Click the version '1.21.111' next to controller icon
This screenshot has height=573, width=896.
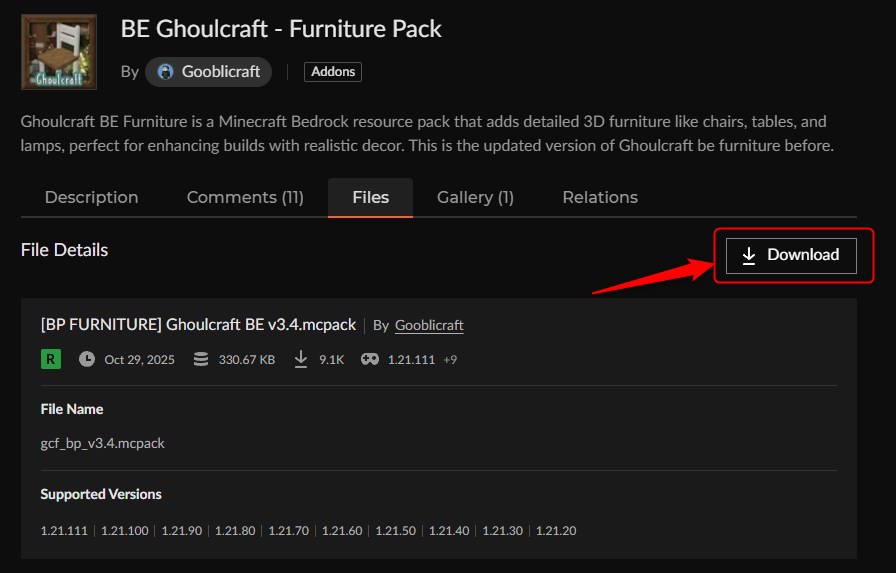(x=411, y=360)
